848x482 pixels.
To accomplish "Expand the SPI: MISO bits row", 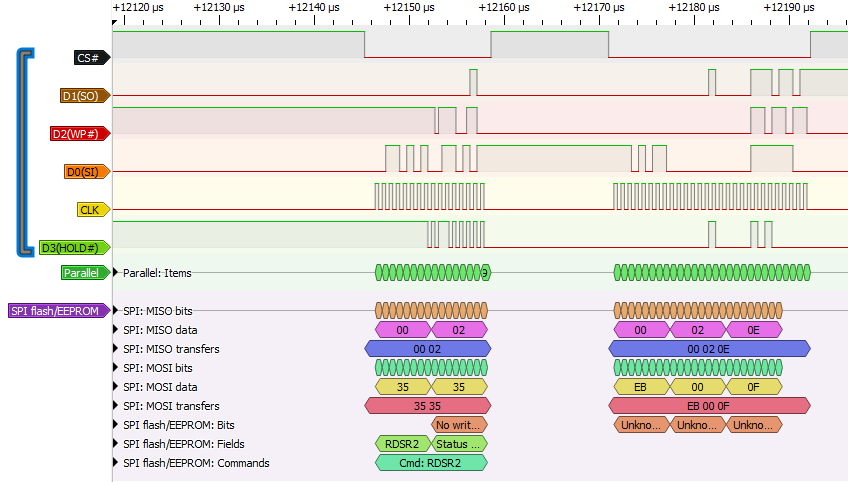I will pos(115,311).
